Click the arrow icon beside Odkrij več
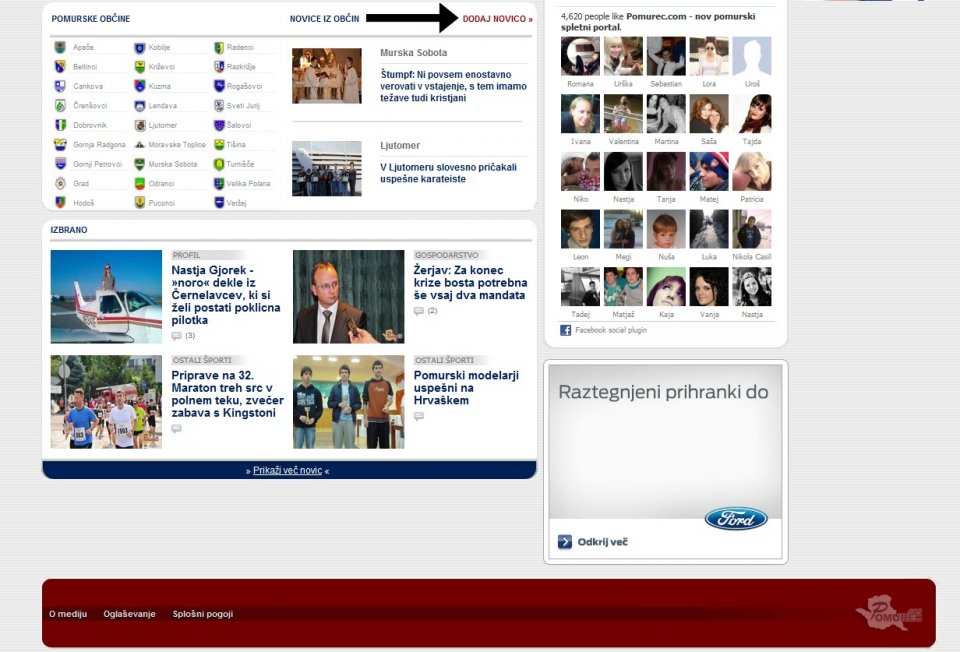Viewport: 960px width, 652px height. pos(565,542)
